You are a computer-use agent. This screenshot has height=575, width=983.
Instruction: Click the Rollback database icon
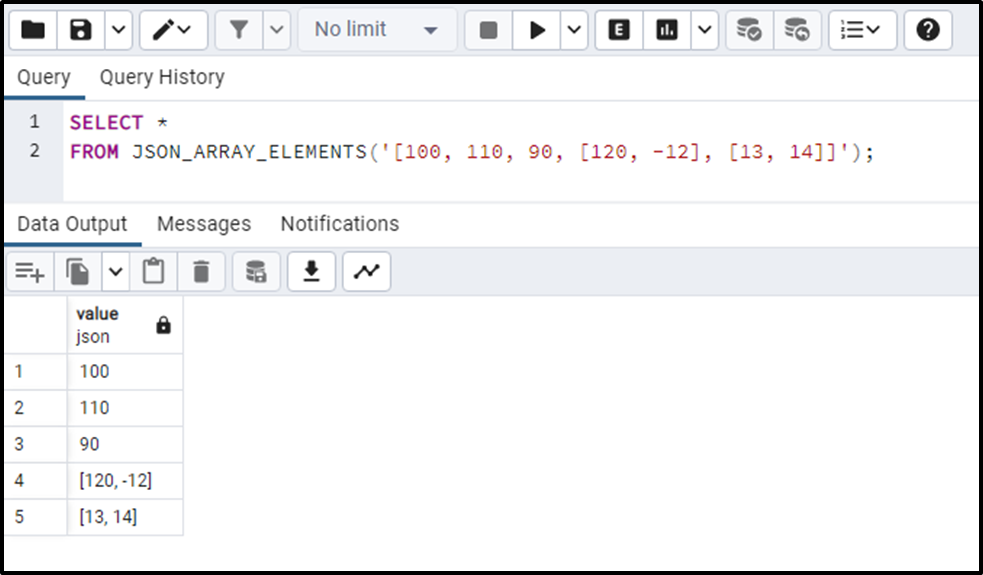pos(797,29)
